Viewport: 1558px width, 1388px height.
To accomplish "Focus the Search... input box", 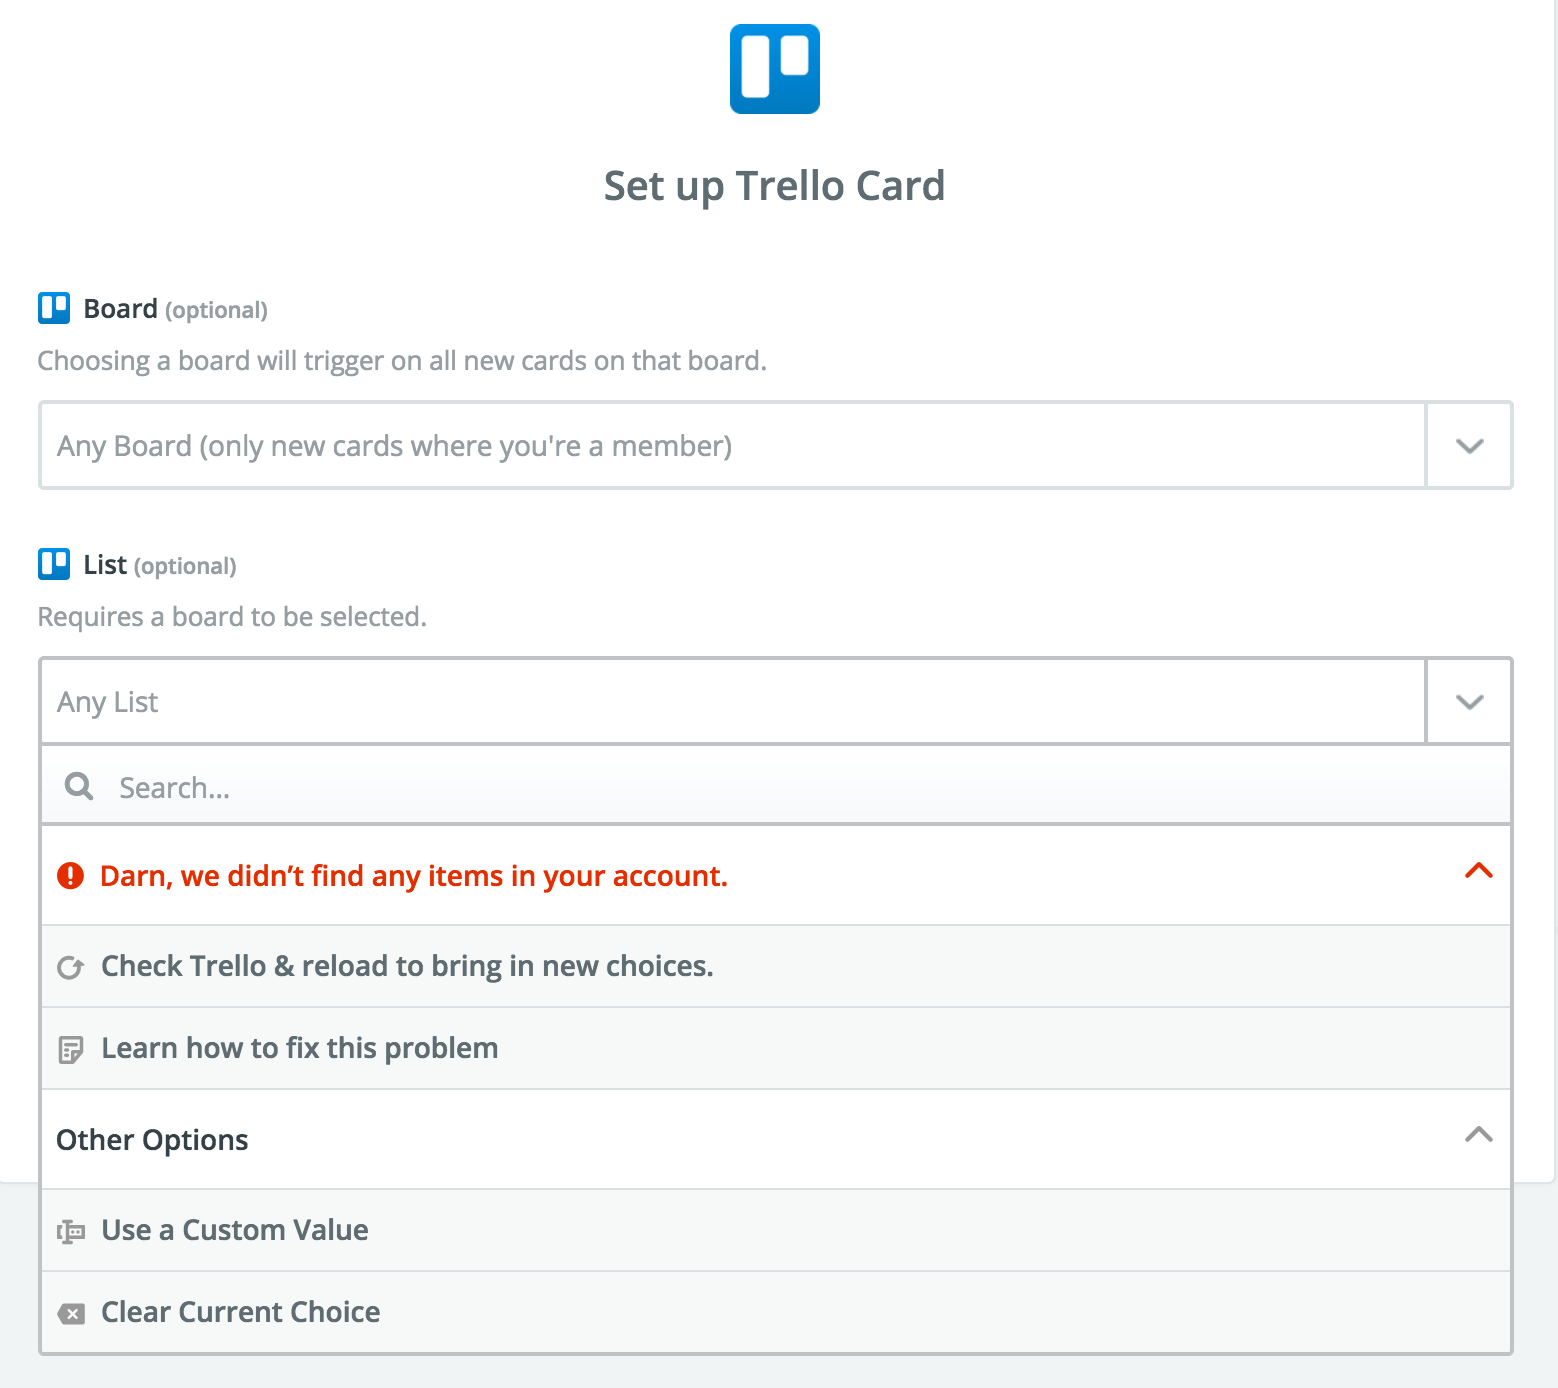I will pos(776,786).
